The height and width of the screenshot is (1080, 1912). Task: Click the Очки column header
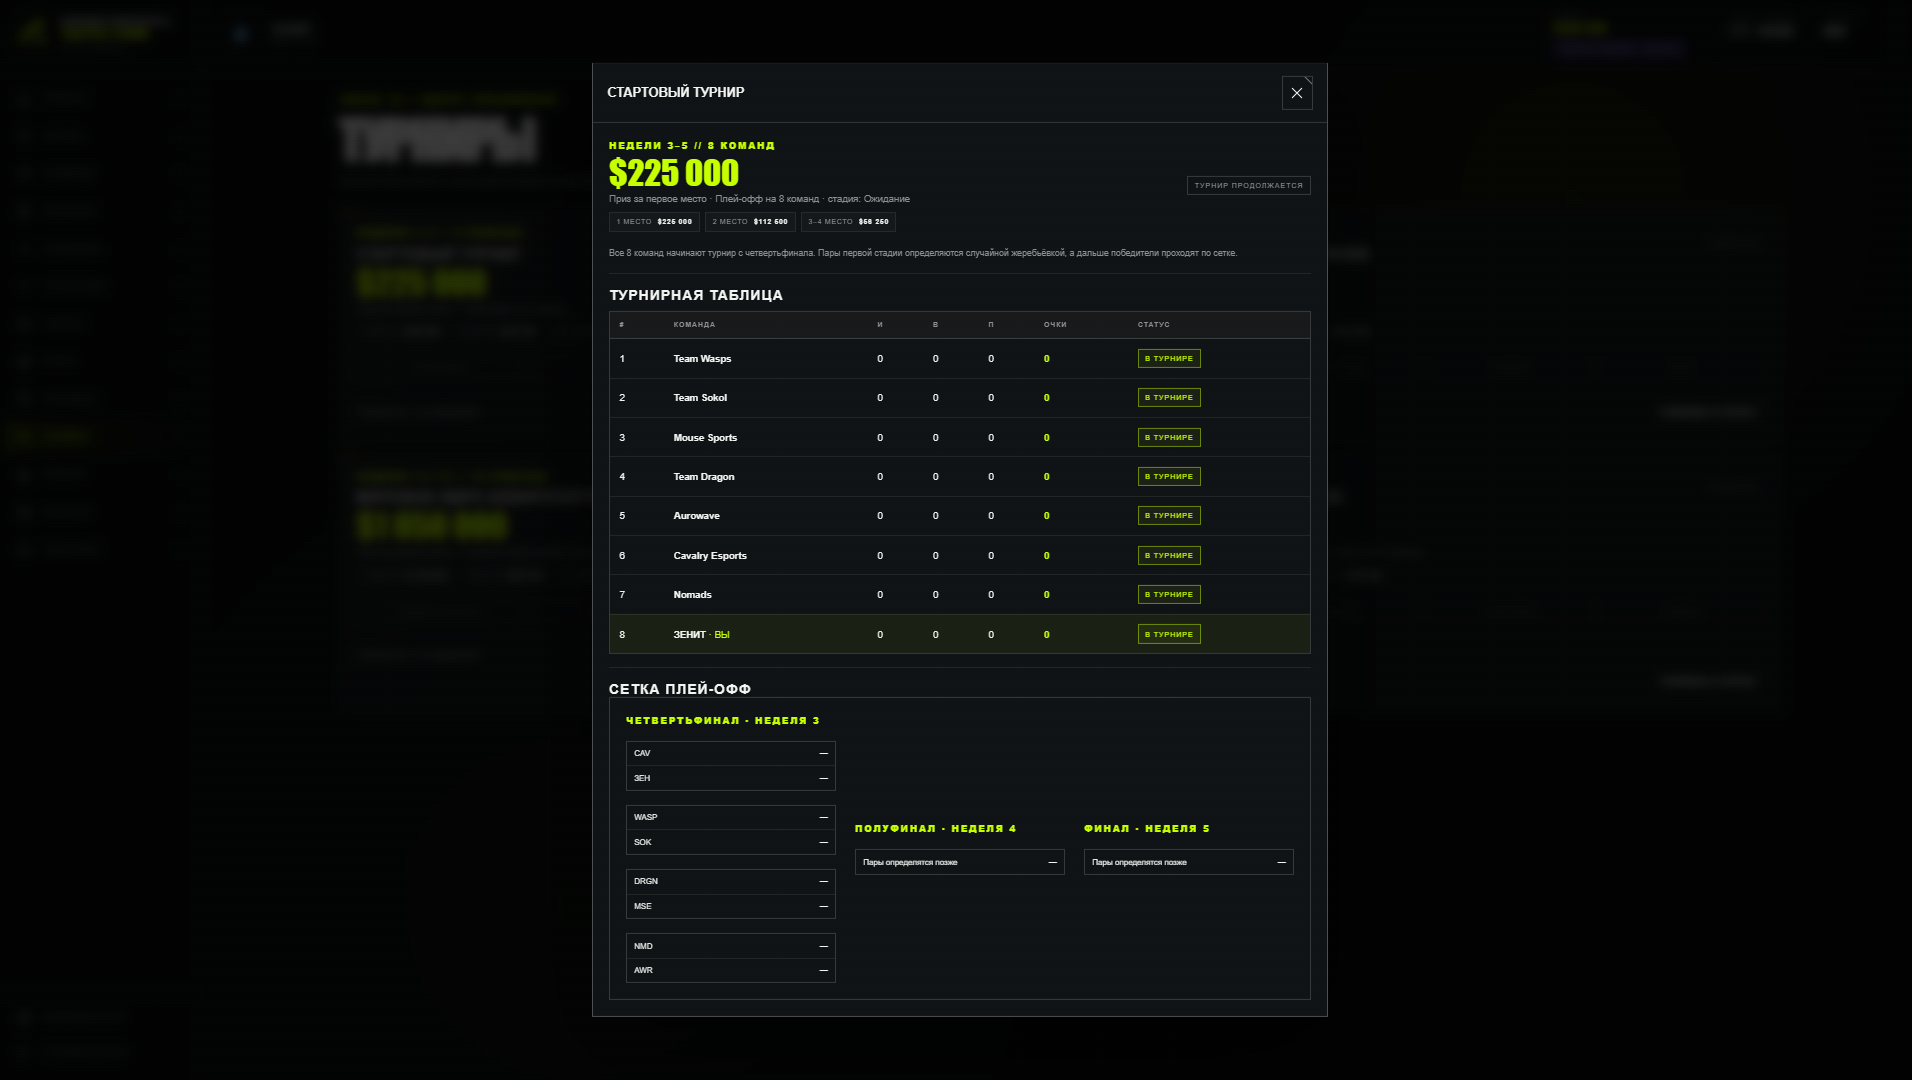tap(1055, 325)
